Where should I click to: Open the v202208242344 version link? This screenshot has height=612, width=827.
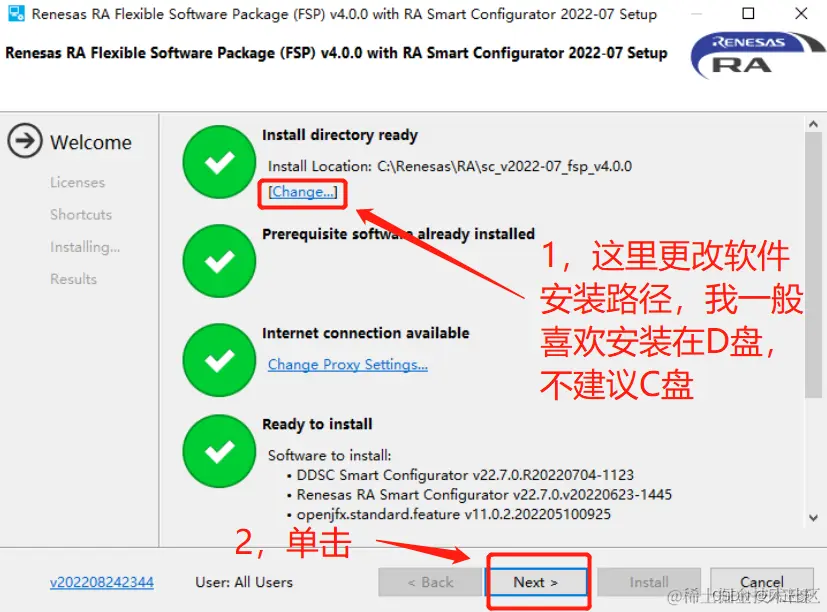pyautogui.click(x=102, y=582)
